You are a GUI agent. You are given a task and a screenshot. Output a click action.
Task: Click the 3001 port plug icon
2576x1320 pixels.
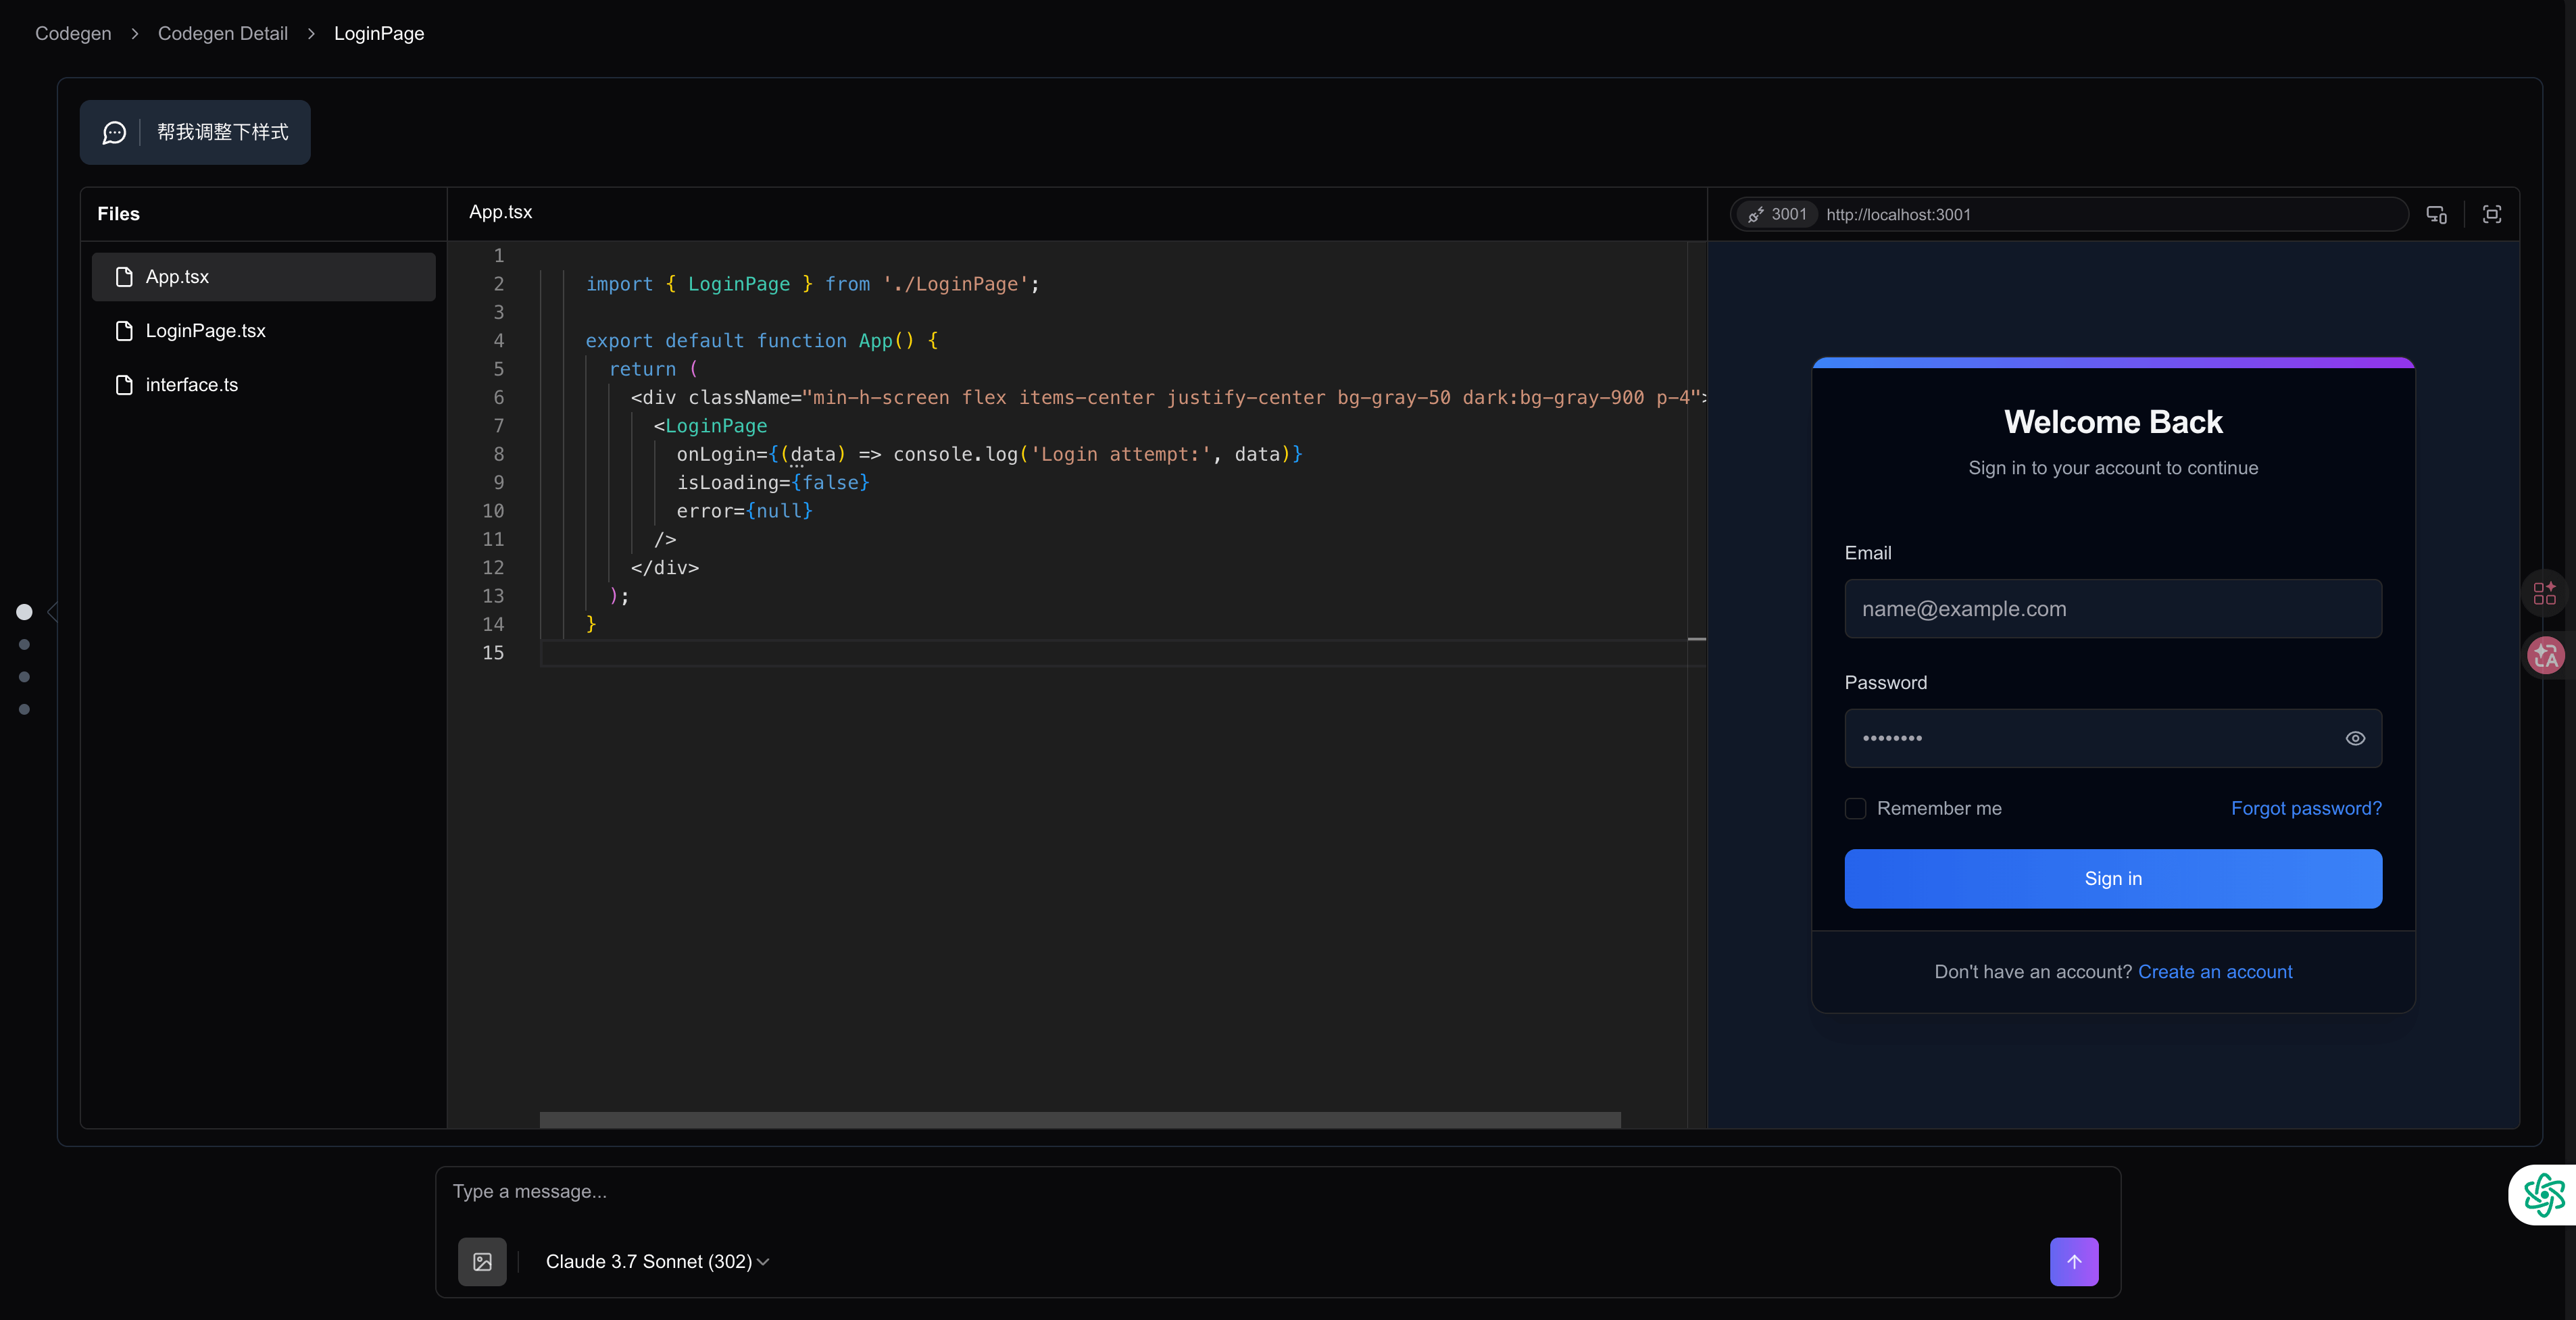[x=1756, y=214]
